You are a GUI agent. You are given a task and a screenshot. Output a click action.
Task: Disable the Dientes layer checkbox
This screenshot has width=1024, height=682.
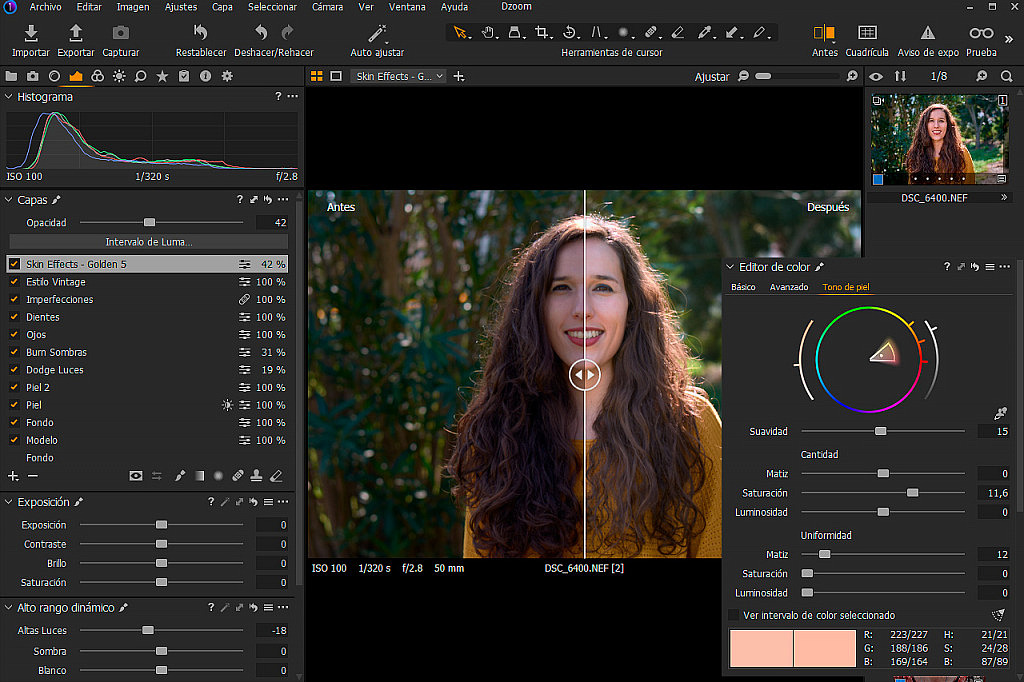coord(14,317)
